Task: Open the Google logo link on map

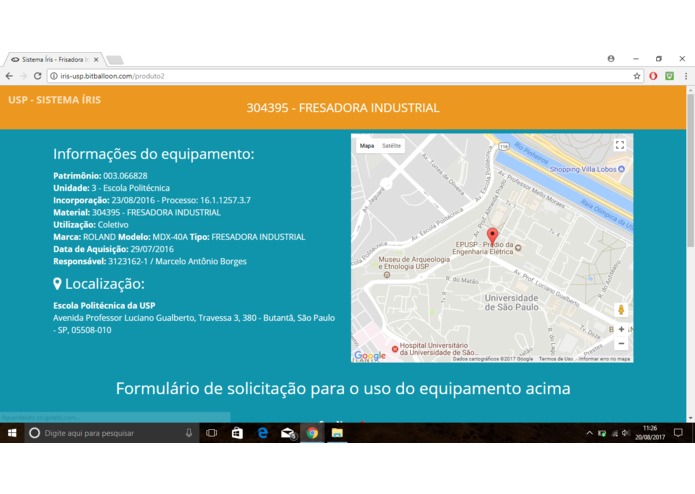Action: [370, 355]
